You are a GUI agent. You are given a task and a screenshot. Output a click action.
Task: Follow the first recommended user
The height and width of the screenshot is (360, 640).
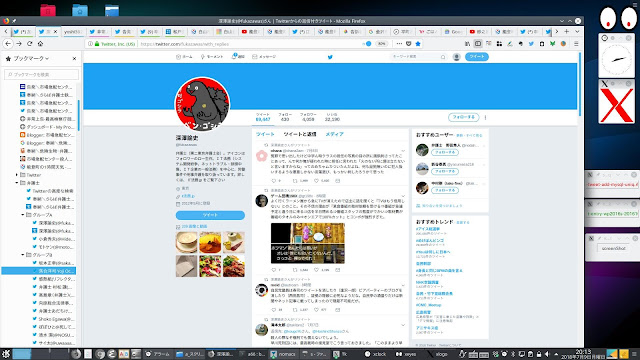pyautogui.click(x=445, y=152)
